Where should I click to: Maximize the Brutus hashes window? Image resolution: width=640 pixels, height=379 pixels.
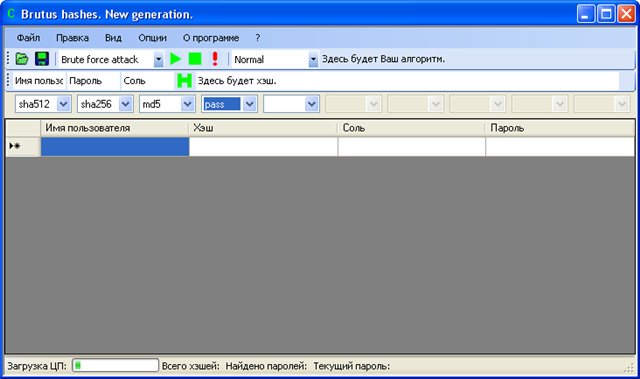[x=606, y=14]
